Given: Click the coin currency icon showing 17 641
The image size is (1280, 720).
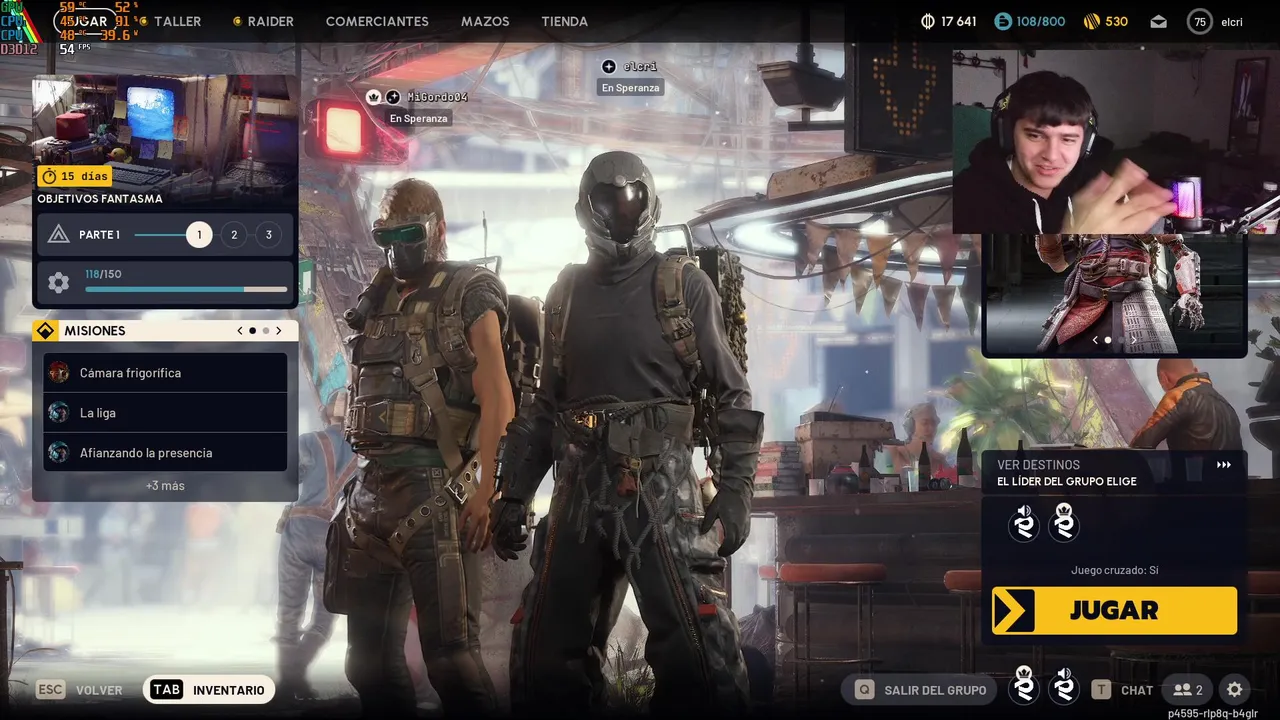Looking at the screenshot, I should [927, 21].
